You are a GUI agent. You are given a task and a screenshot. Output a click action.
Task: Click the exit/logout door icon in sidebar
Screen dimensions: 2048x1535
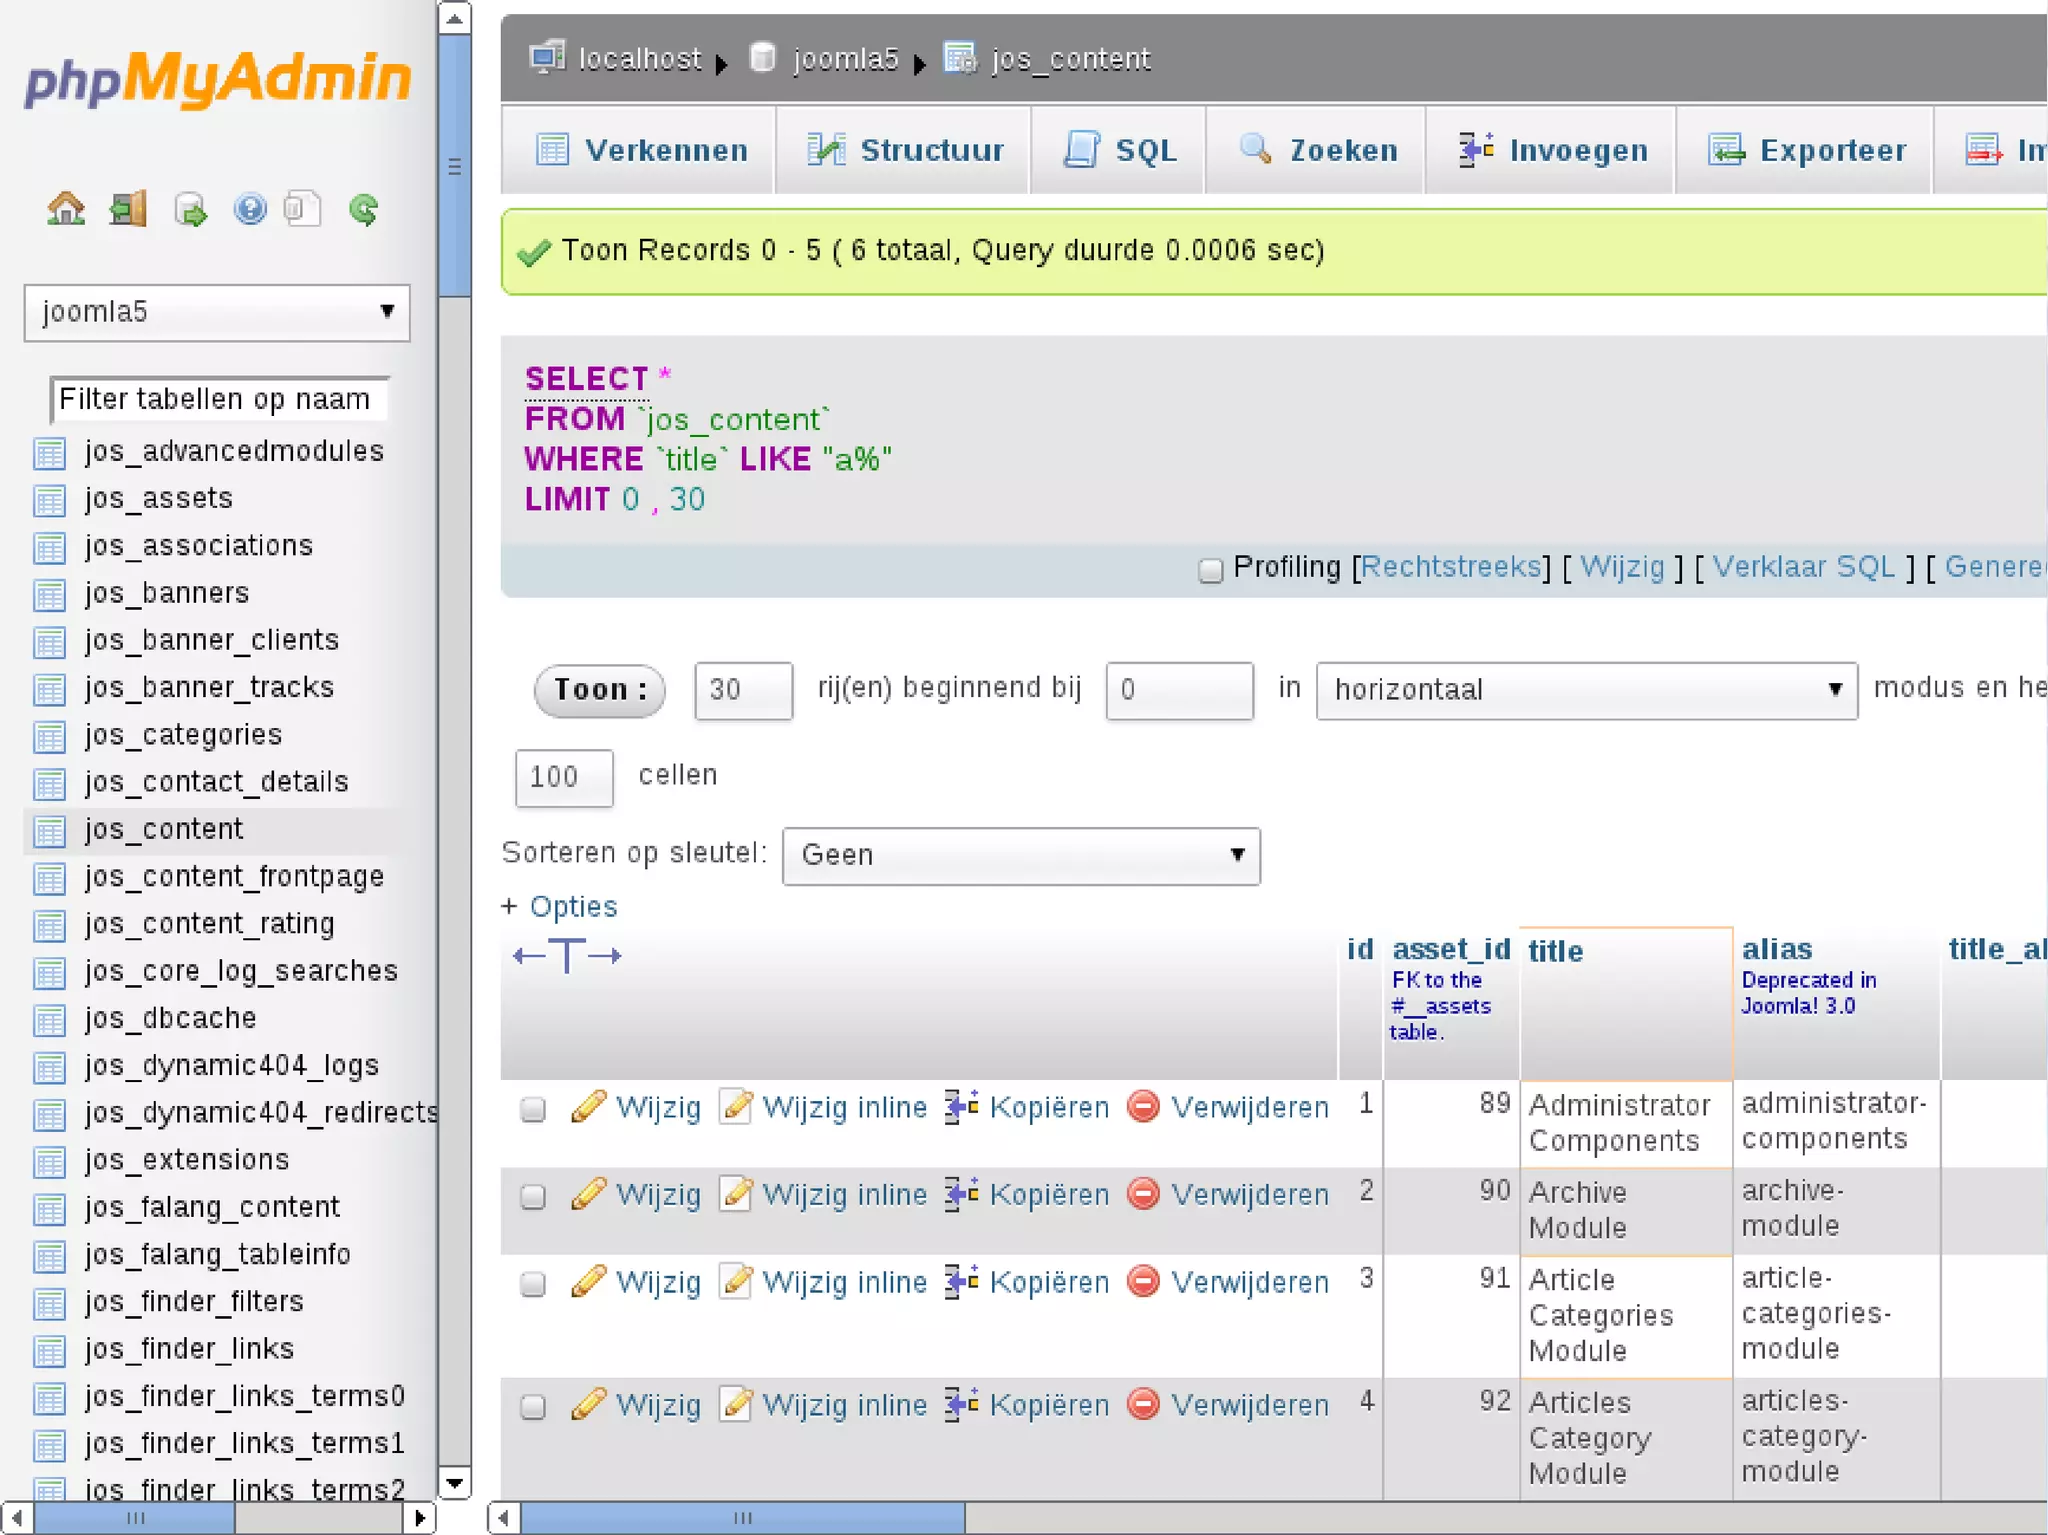[128, 209]
